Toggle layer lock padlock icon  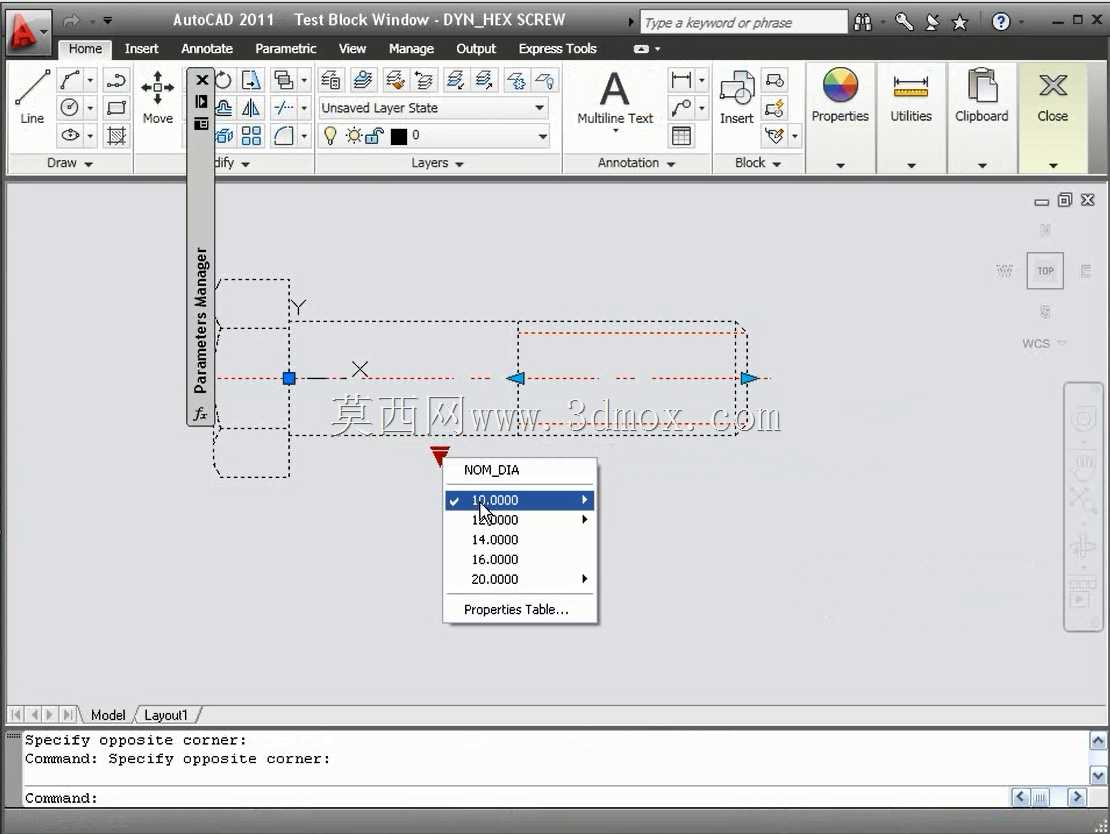click(x=375, y=135)
